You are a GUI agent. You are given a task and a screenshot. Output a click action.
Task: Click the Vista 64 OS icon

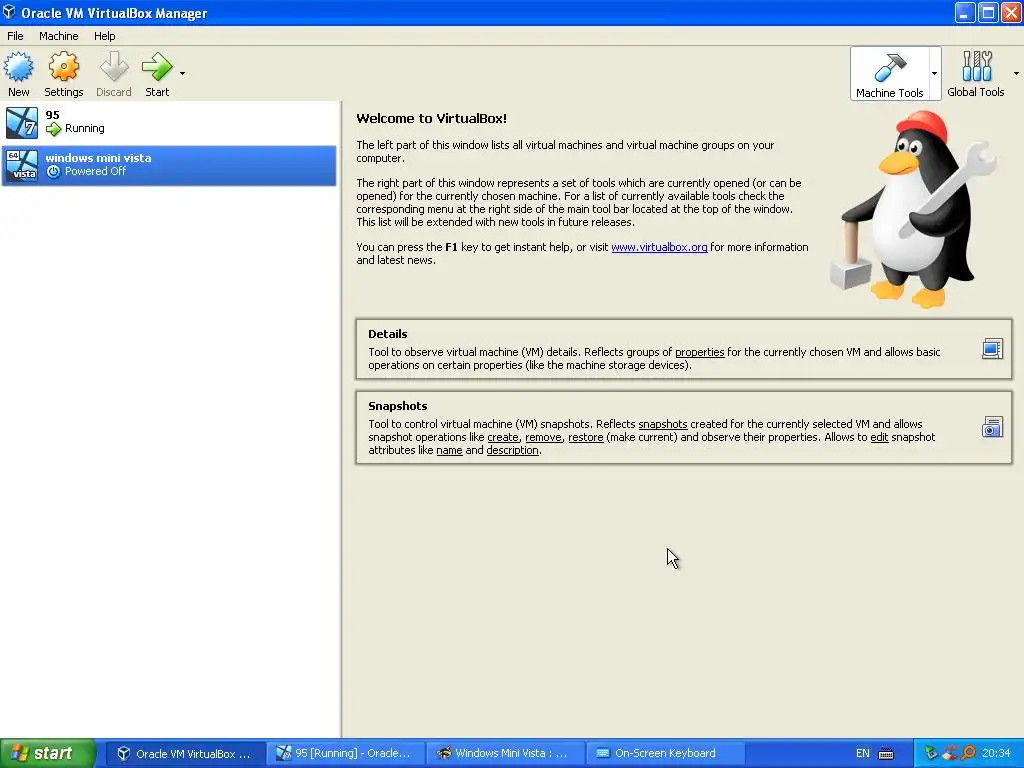pos(22,165)
